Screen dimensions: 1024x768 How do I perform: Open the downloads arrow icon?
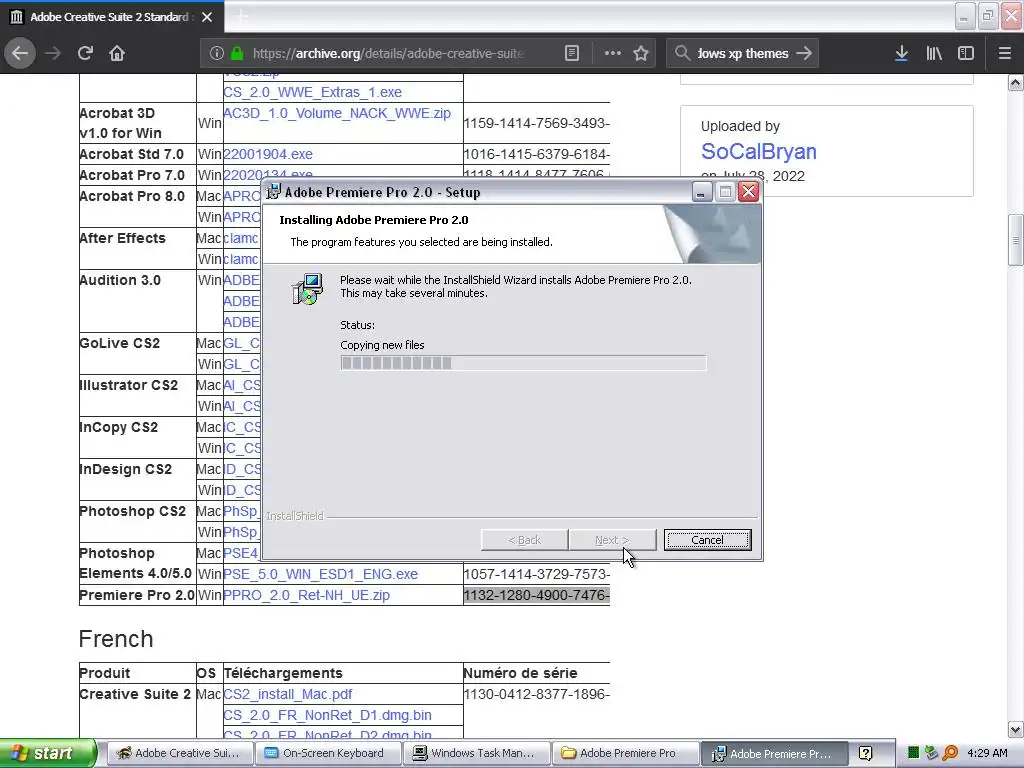[901, 53]
